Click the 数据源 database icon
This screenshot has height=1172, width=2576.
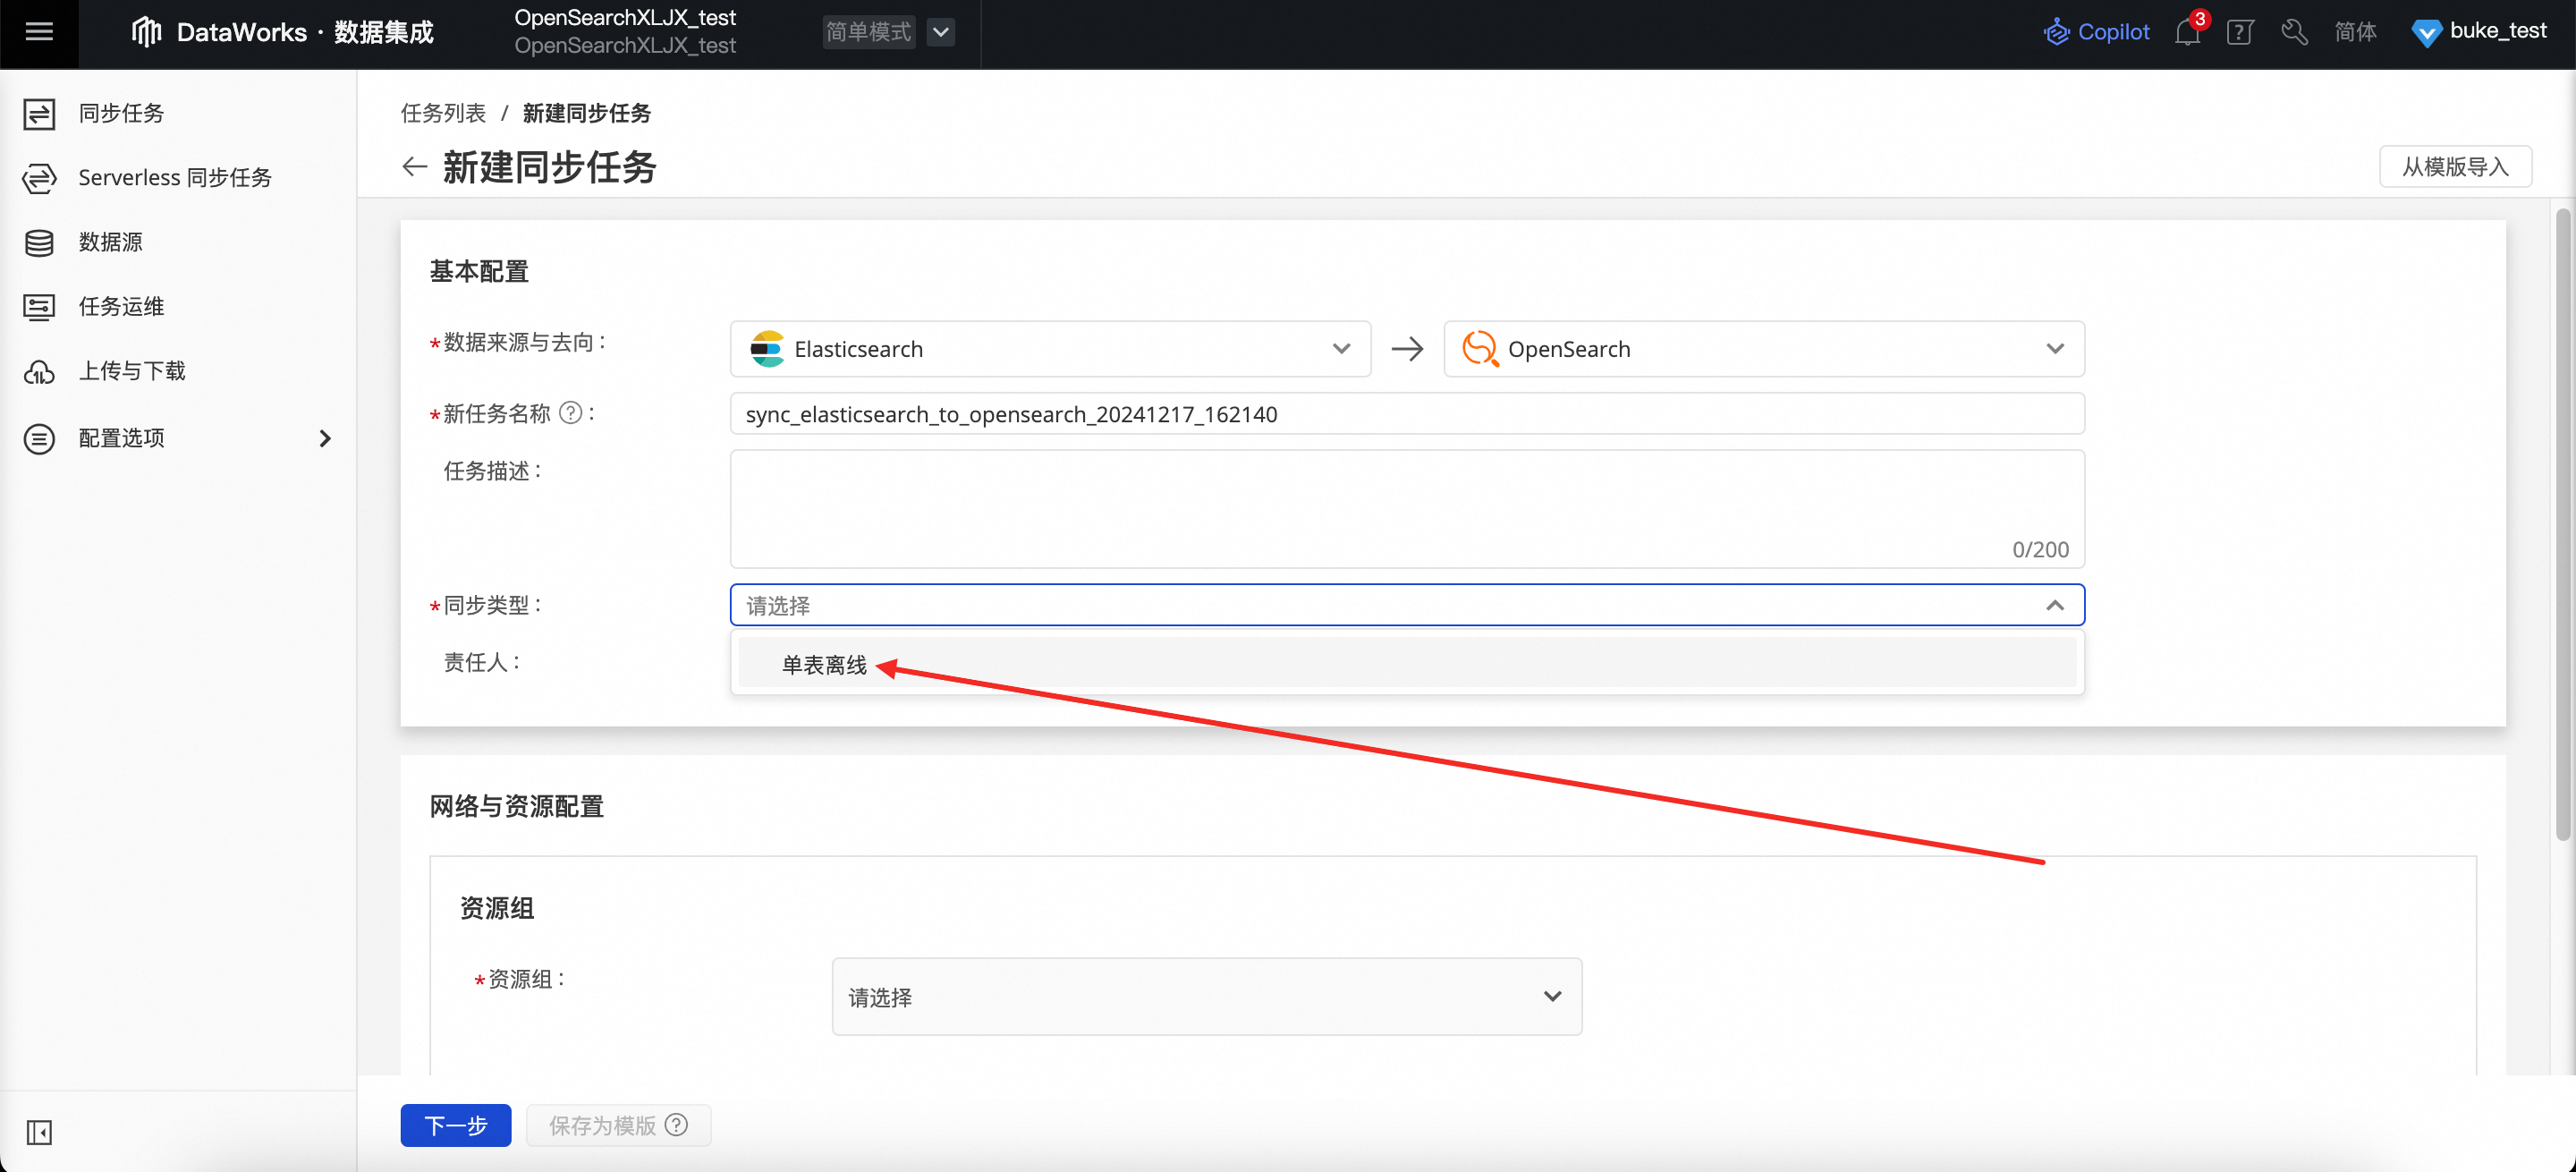point(39,242)
